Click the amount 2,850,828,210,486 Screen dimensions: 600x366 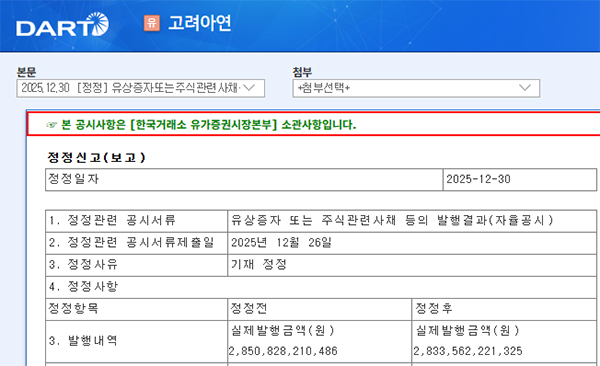283,351
